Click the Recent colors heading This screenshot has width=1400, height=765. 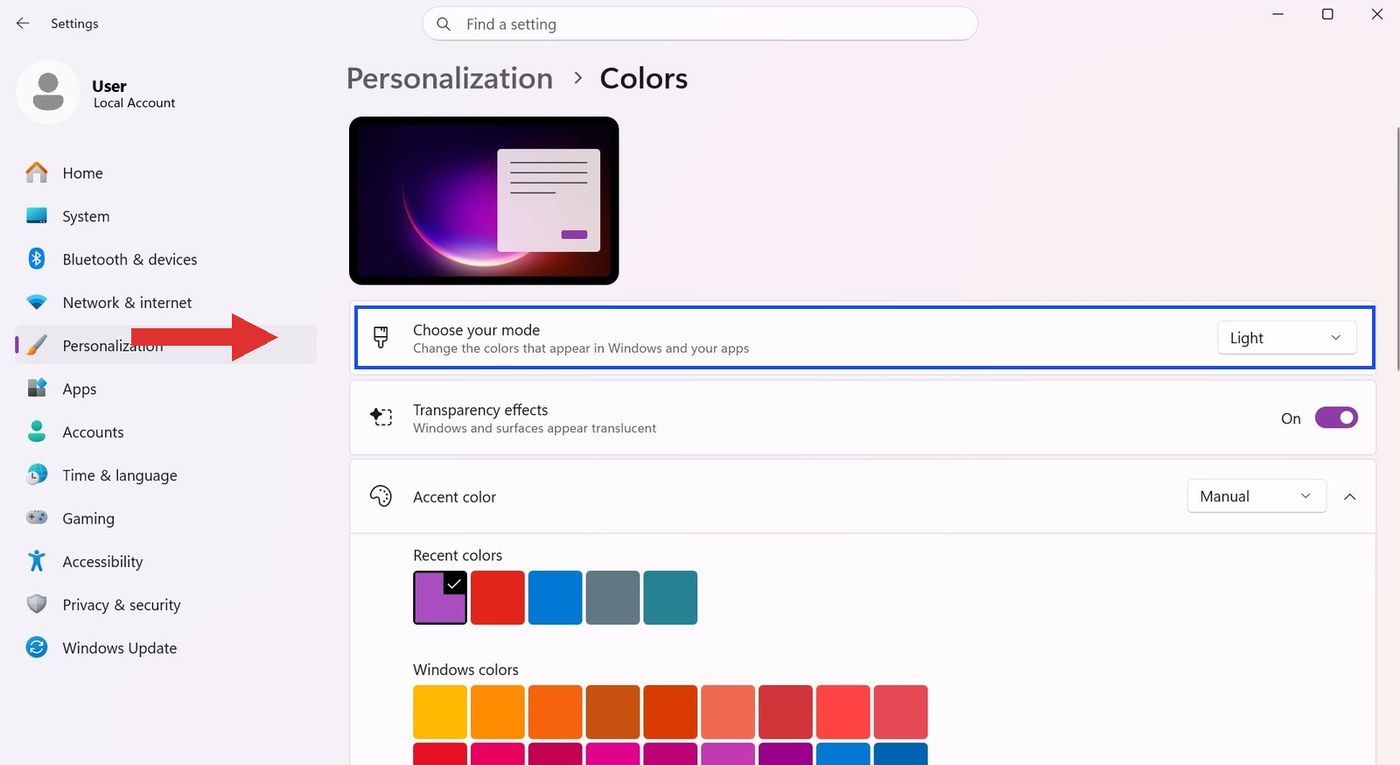457,555
